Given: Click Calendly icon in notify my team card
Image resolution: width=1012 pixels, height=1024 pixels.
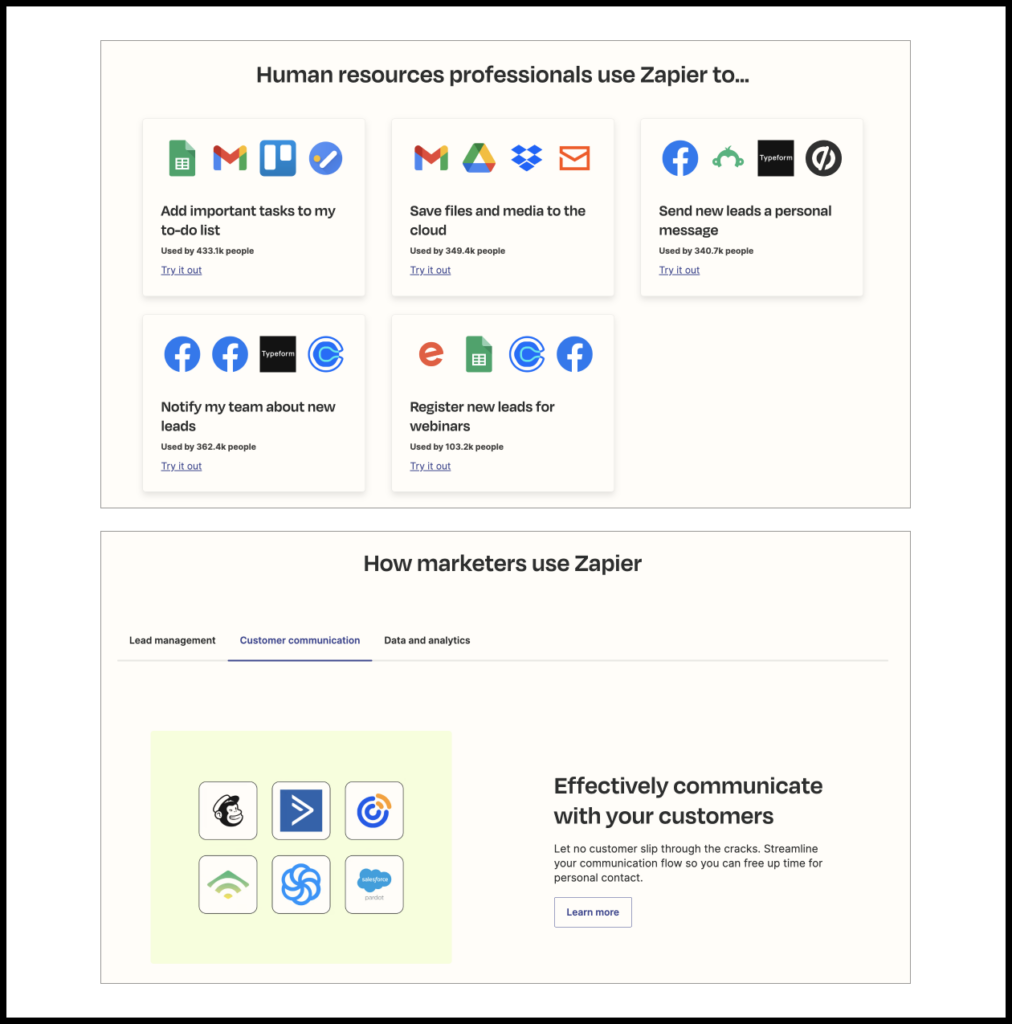Looking at the screenshot, I should [x=326, y=354].
